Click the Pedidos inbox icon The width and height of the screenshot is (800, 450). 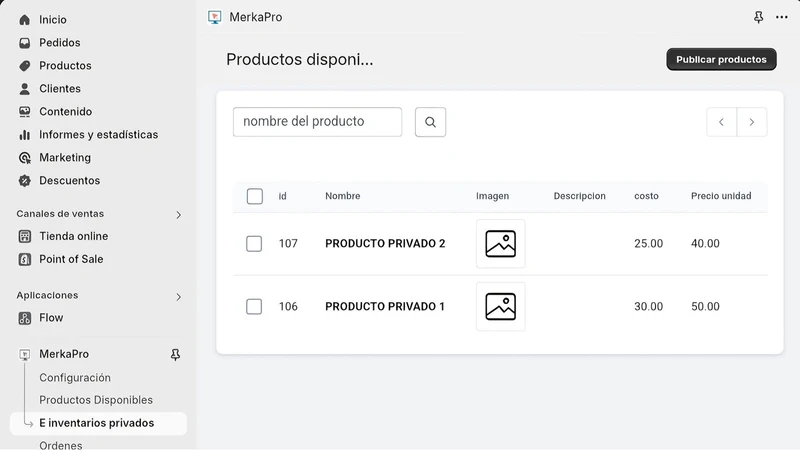(24, 43)
